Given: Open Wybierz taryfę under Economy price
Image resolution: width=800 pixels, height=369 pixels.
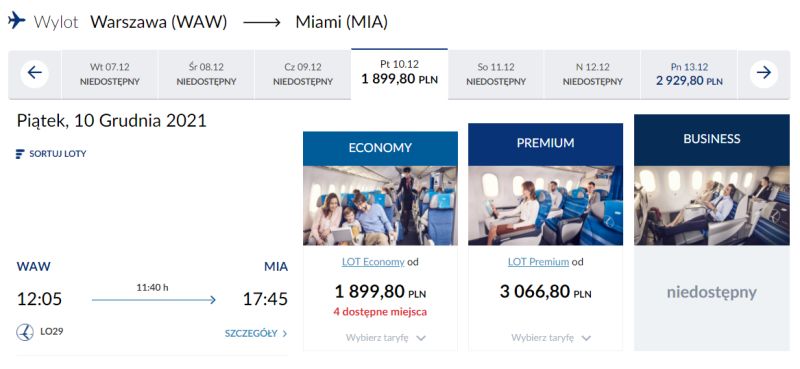Looking at the screenshot, I should 377,338.
